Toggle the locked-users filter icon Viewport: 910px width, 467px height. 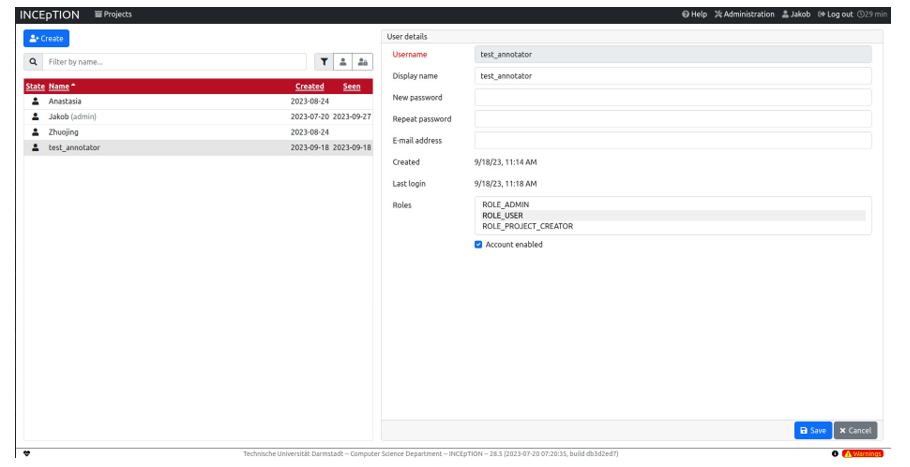point(362,62)
